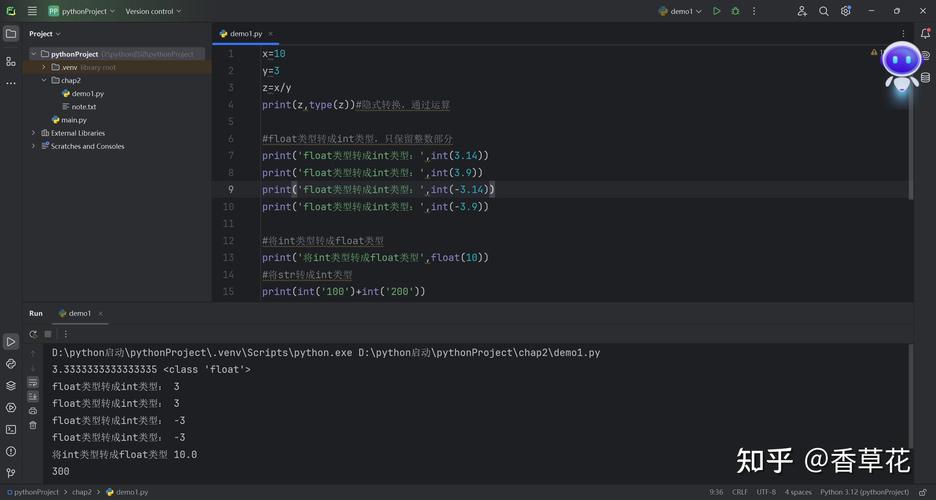This screenshot has width=936, height=500.
Task: Open the Notifications bell icon
Action: [924, 33]
